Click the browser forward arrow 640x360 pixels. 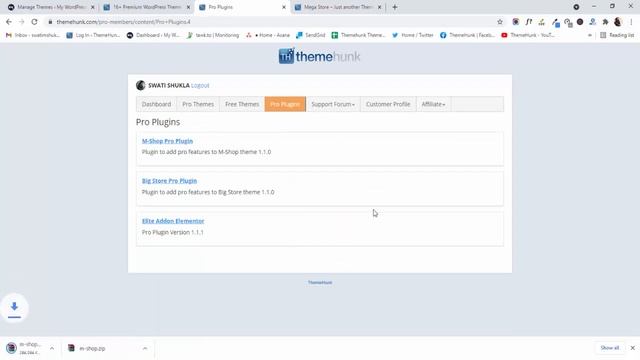coord(22,22)
